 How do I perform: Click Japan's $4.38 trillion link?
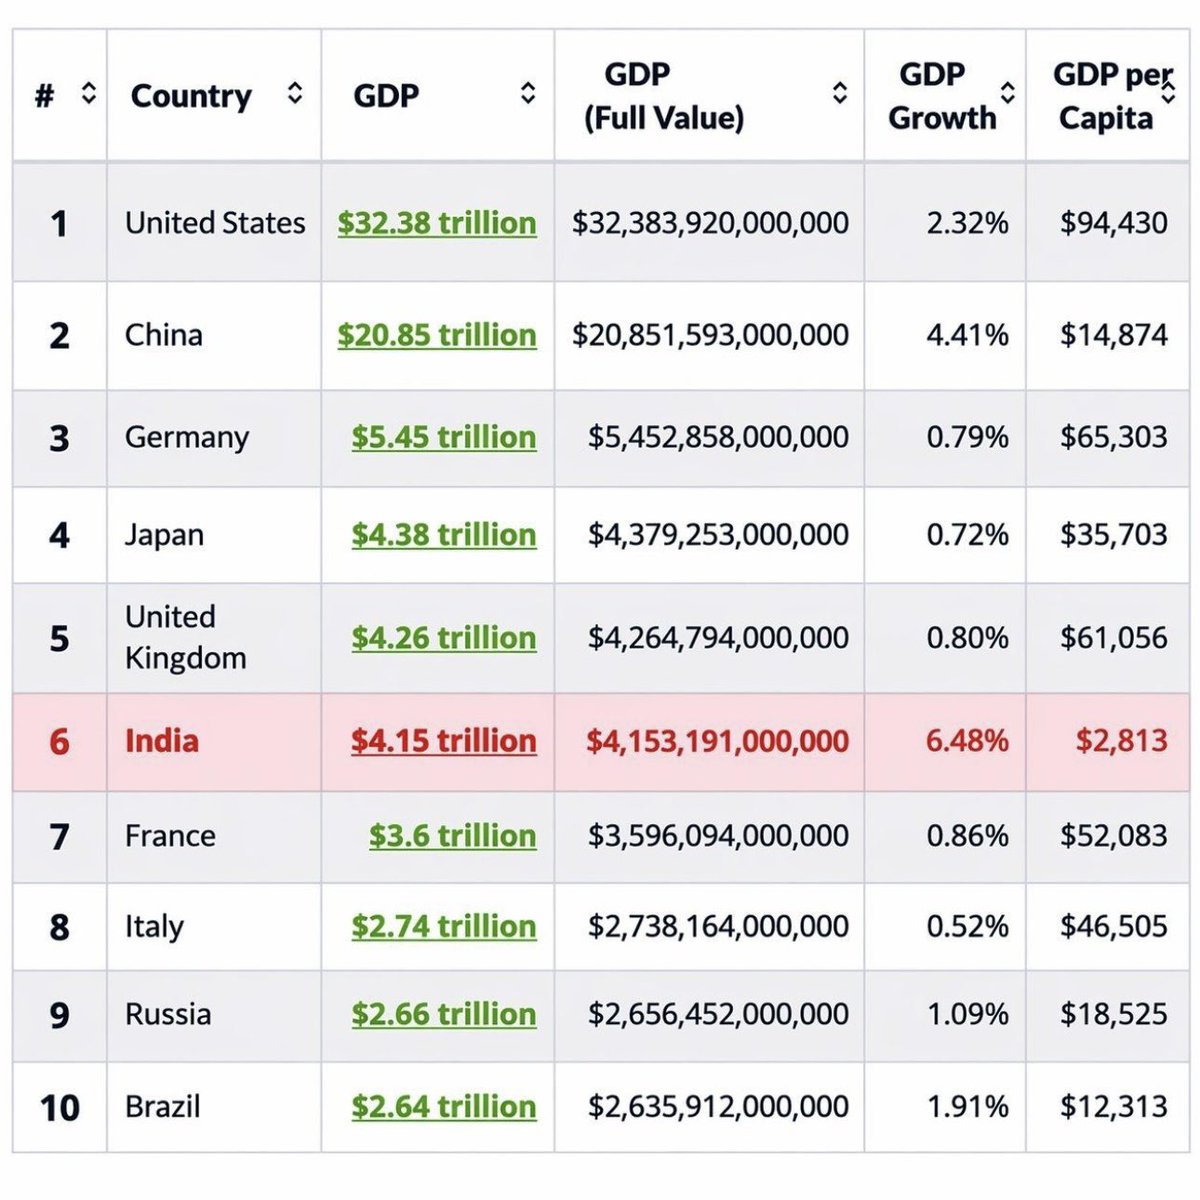[x=444, y=535]
